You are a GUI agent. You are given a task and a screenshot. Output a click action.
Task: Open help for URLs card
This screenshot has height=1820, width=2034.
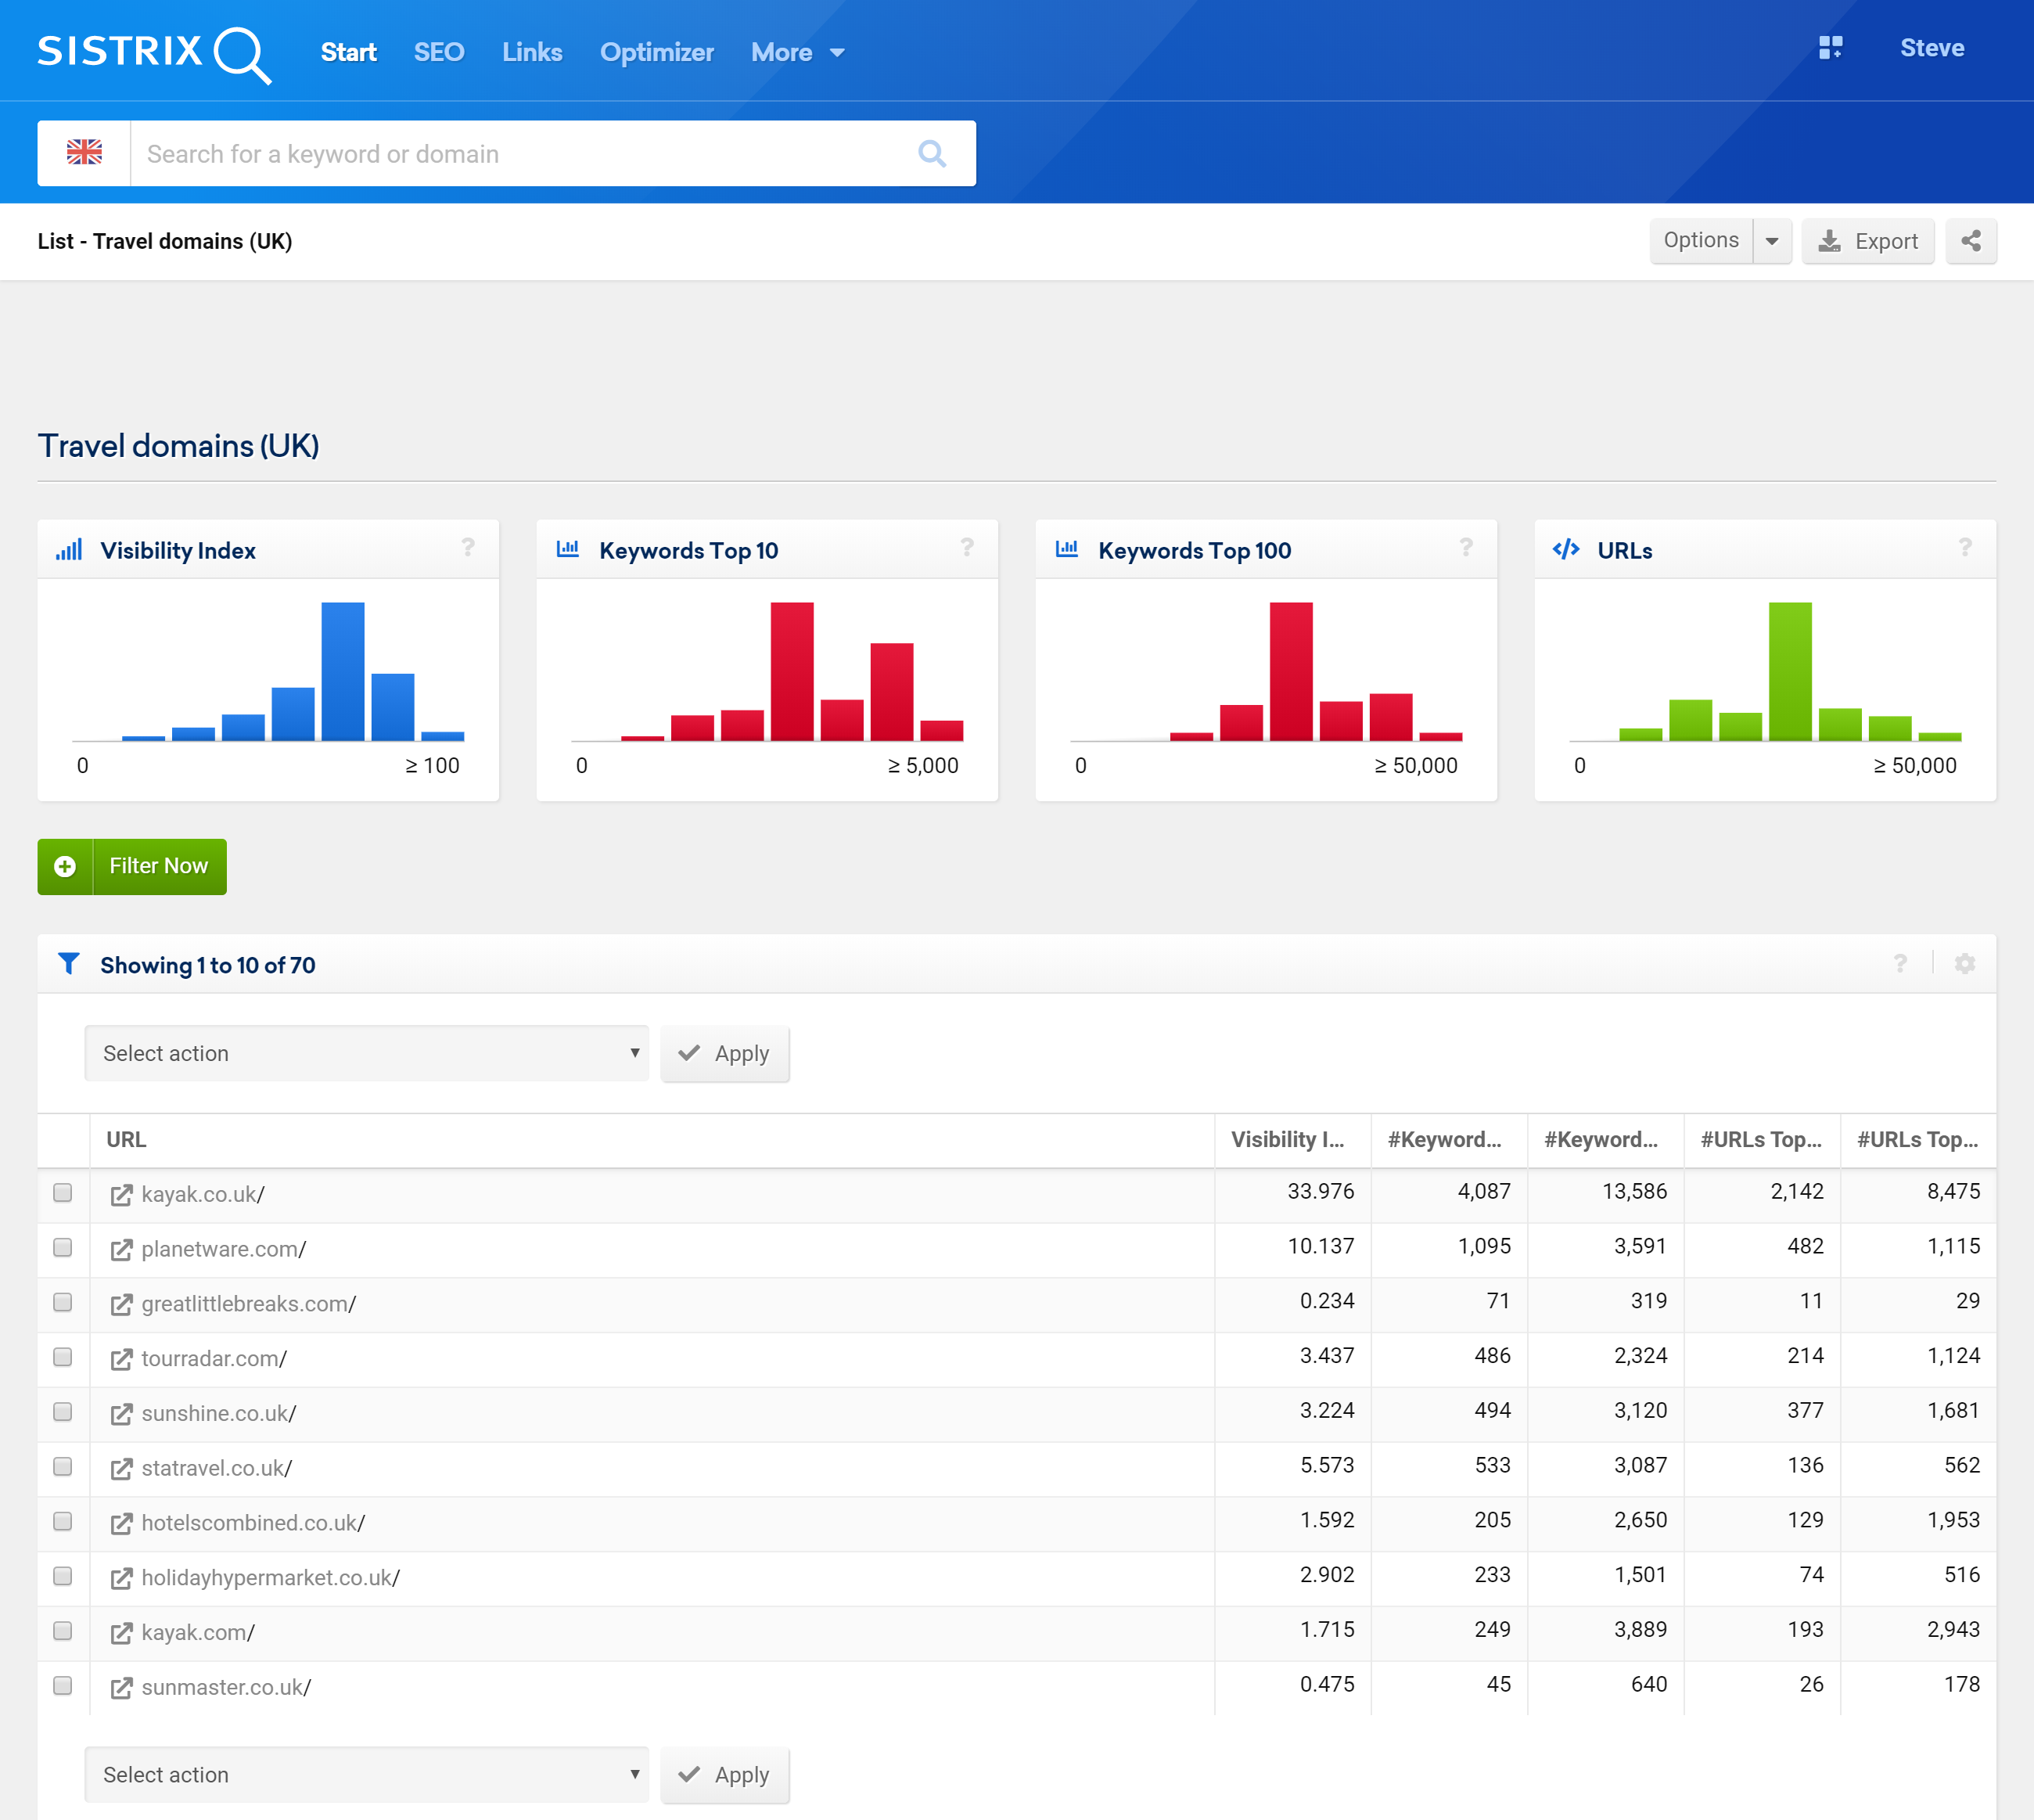tap(1965, 548)
